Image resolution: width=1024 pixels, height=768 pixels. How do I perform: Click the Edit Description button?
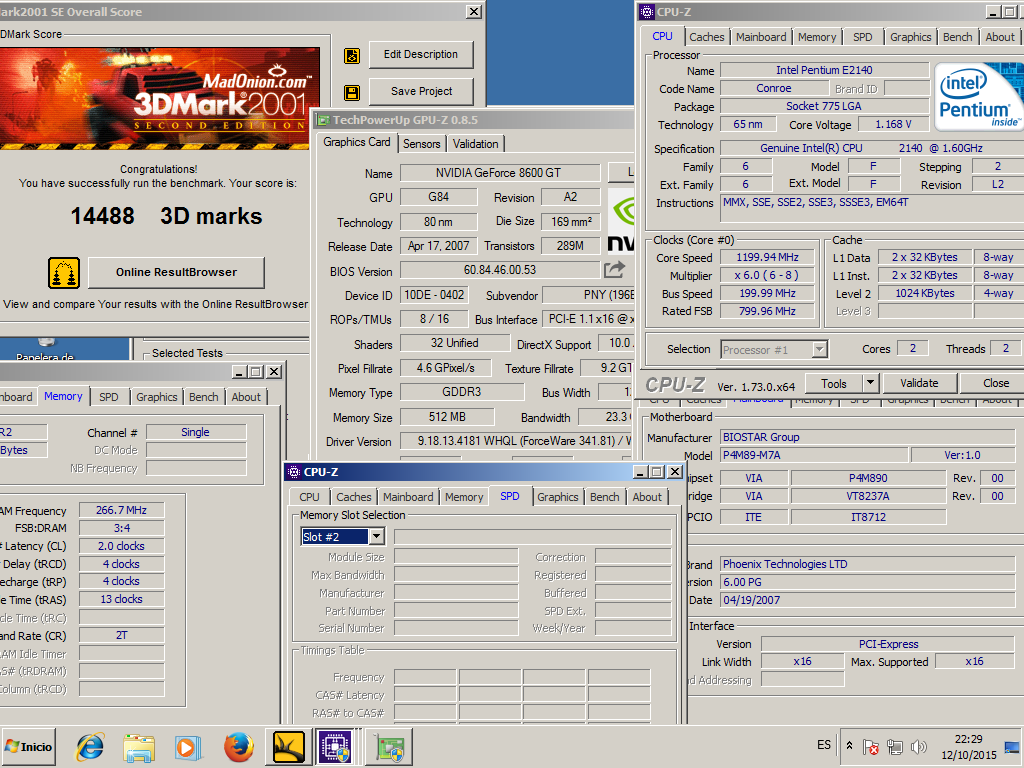click(x=421, y=54)
